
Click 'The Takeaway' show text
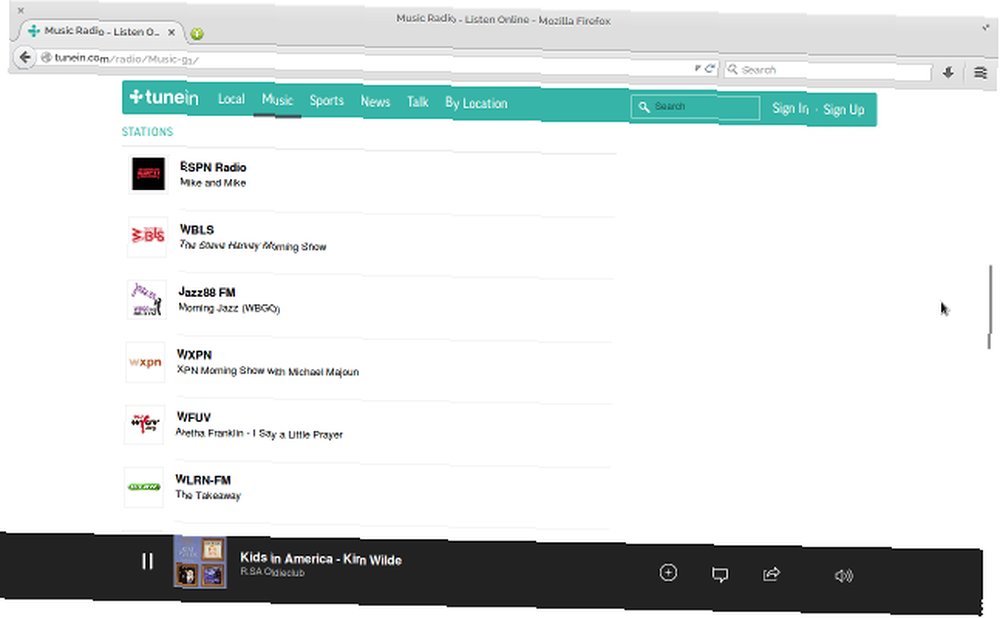click(208, 495)
